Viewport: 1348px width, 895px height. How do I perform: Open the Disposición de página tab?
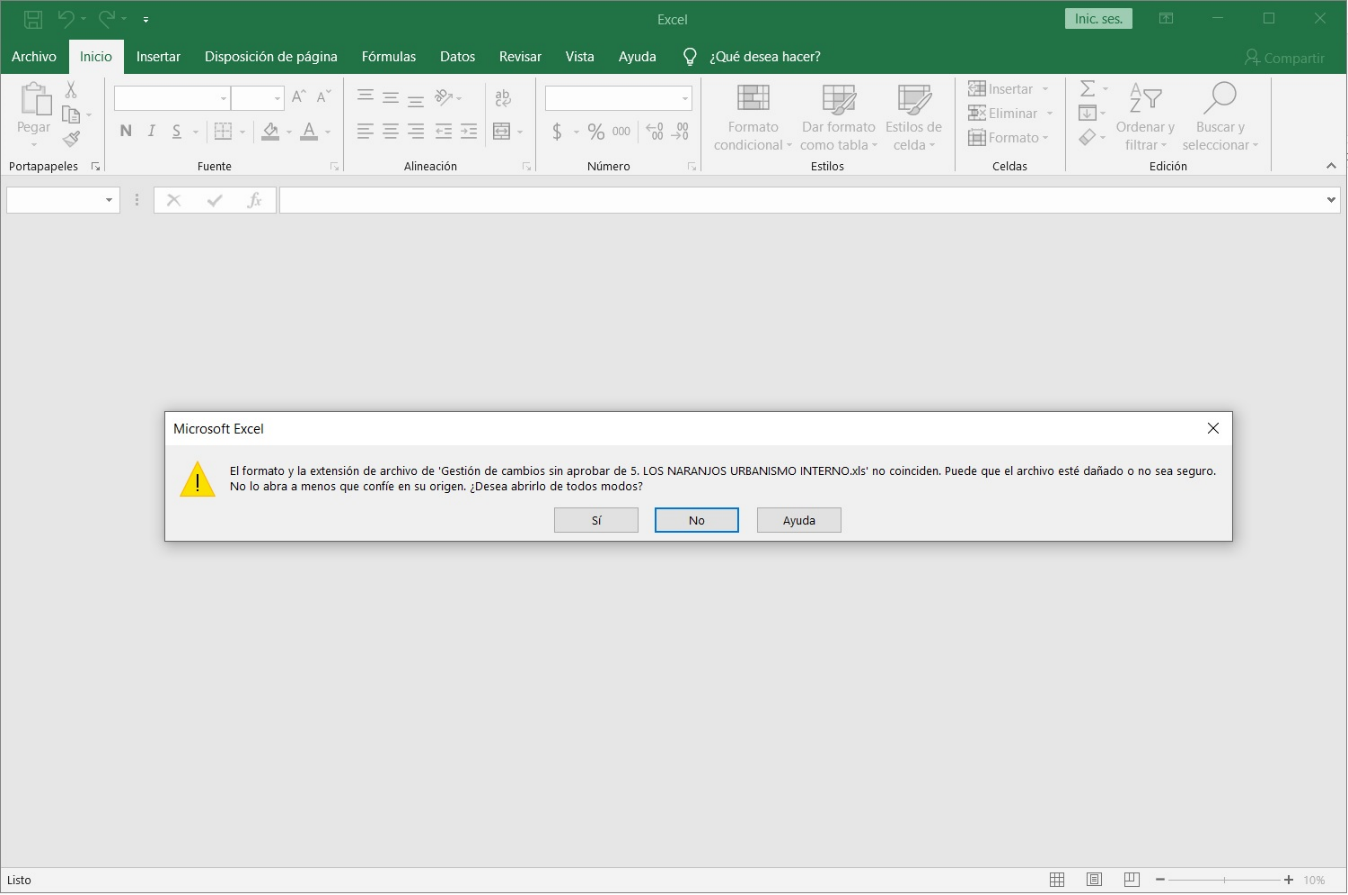point(271,57)
